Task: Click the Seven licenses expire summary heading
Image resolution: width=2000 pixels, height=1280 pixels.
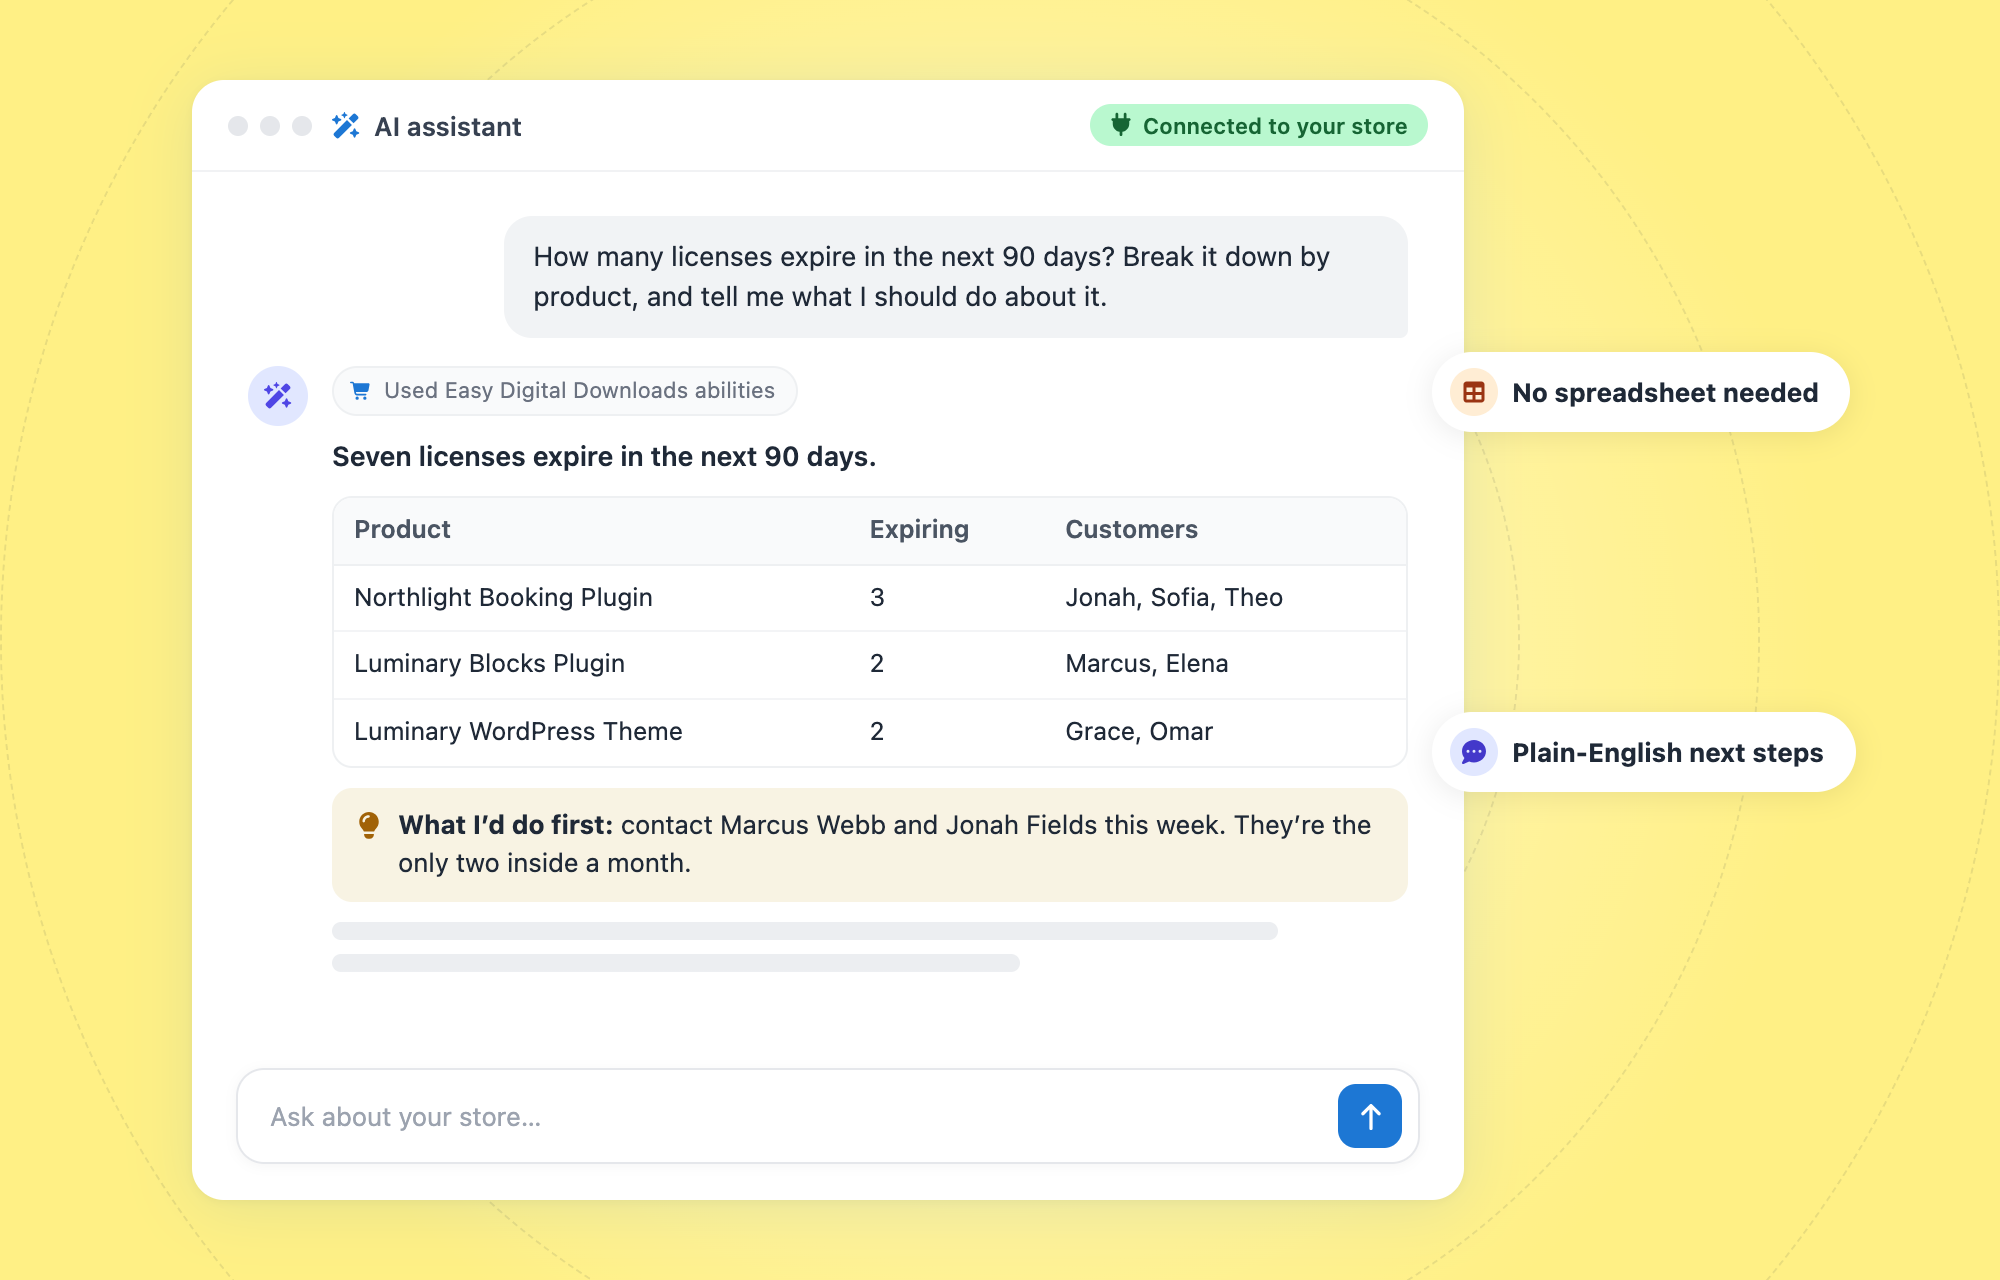Action: click(x=604, y=457)
